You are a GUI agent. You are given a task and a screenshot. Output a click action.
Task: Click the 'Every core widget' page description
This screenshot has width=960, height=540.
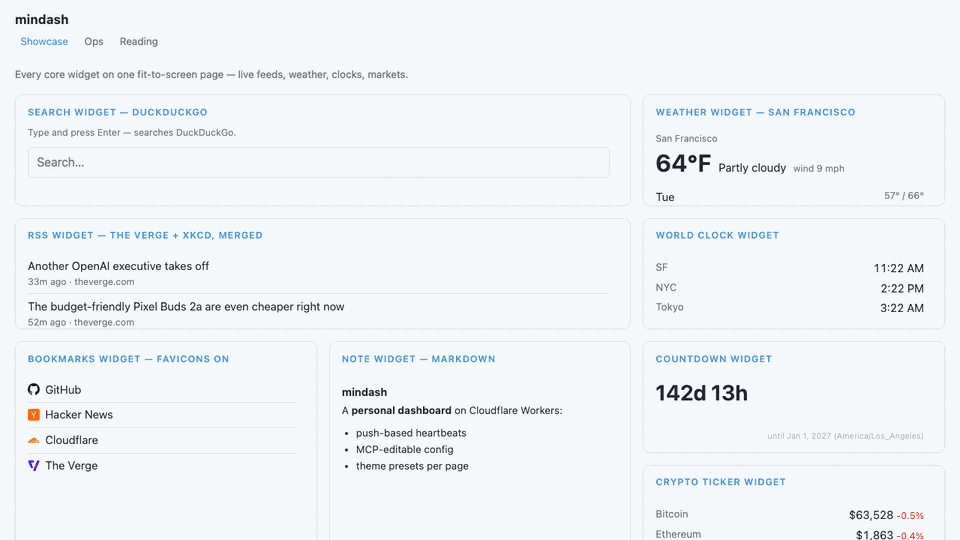pyautogui.click(x=211, y=74)
